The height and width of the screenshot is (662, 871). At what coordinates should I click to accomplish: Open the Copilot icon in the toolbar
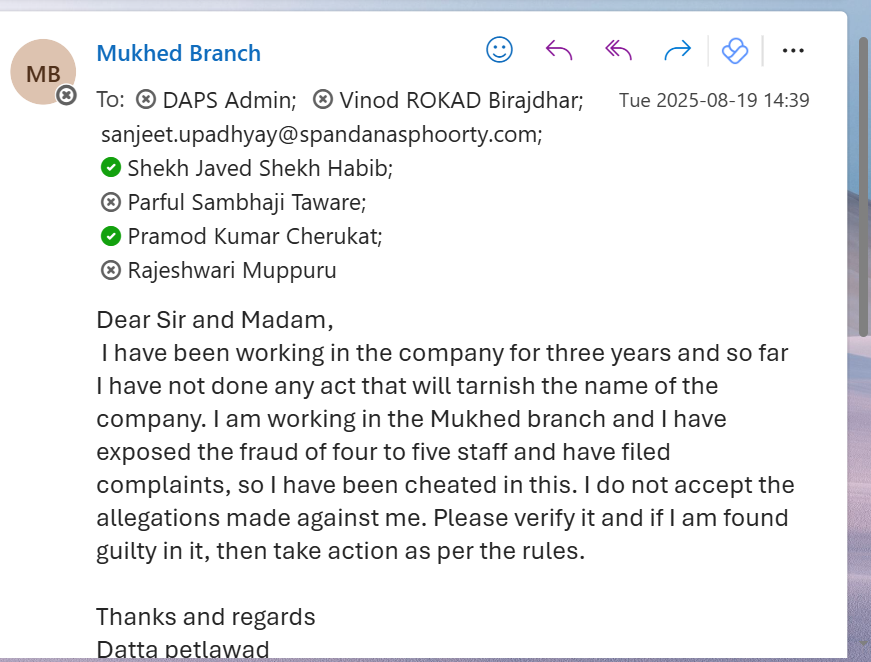point(735,50)
